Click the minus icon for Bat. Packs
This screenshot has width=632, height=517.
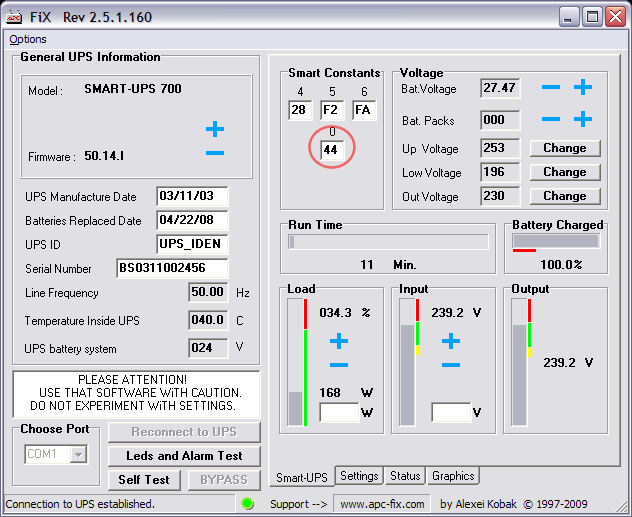pos(551,119)
